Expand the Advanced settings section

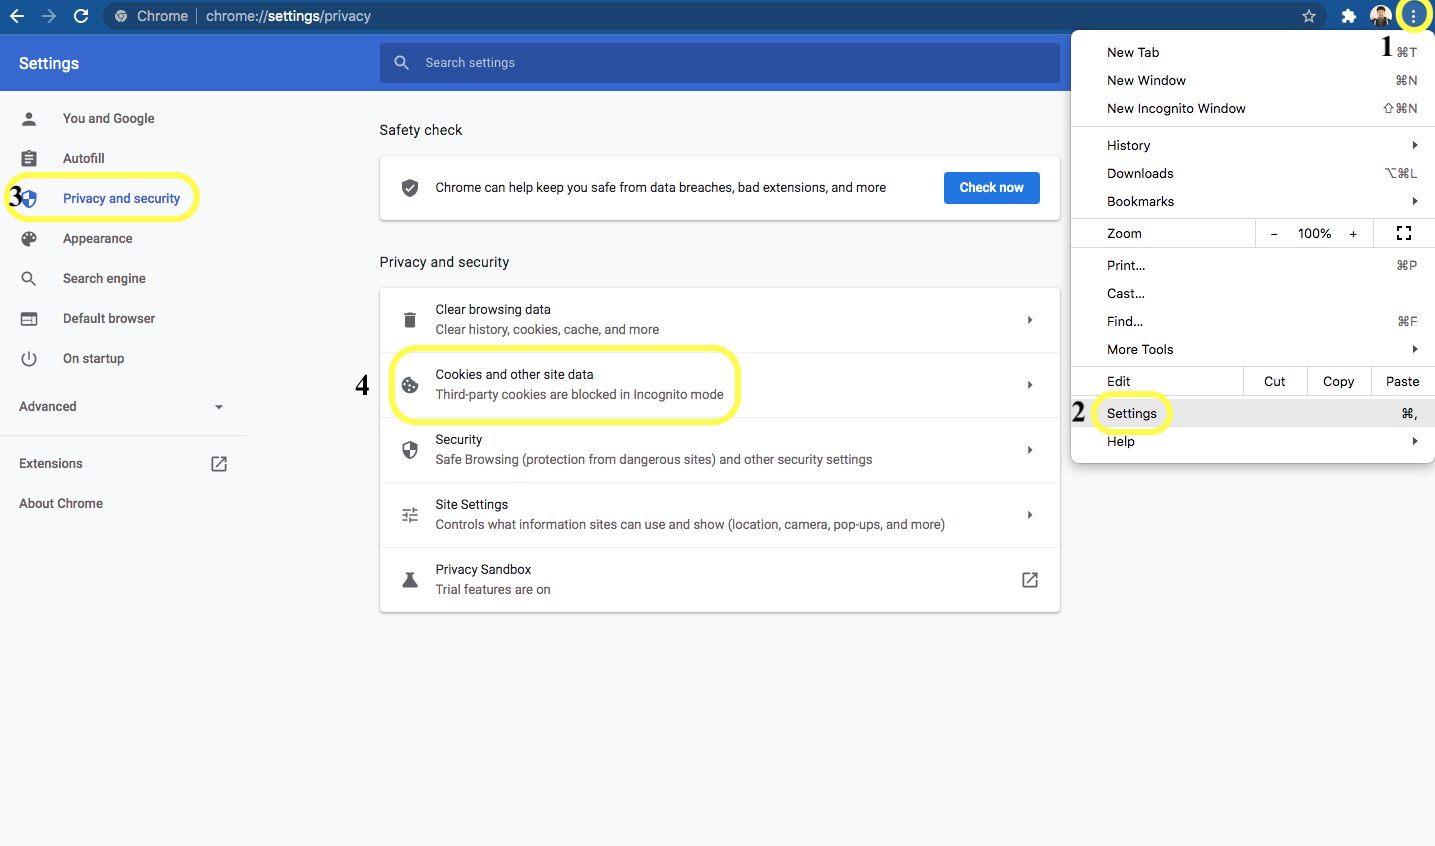[122, 407]
